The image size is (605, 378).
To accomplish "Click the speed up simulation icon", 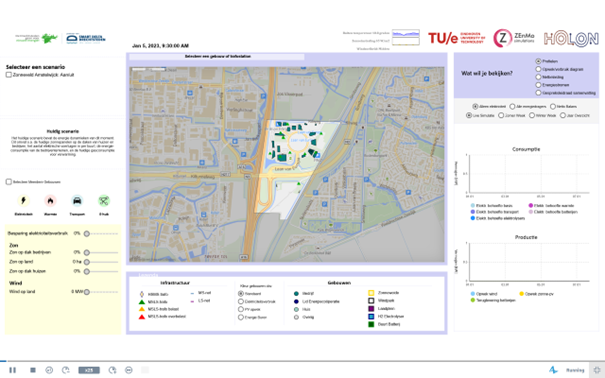I will pos(112,370).
